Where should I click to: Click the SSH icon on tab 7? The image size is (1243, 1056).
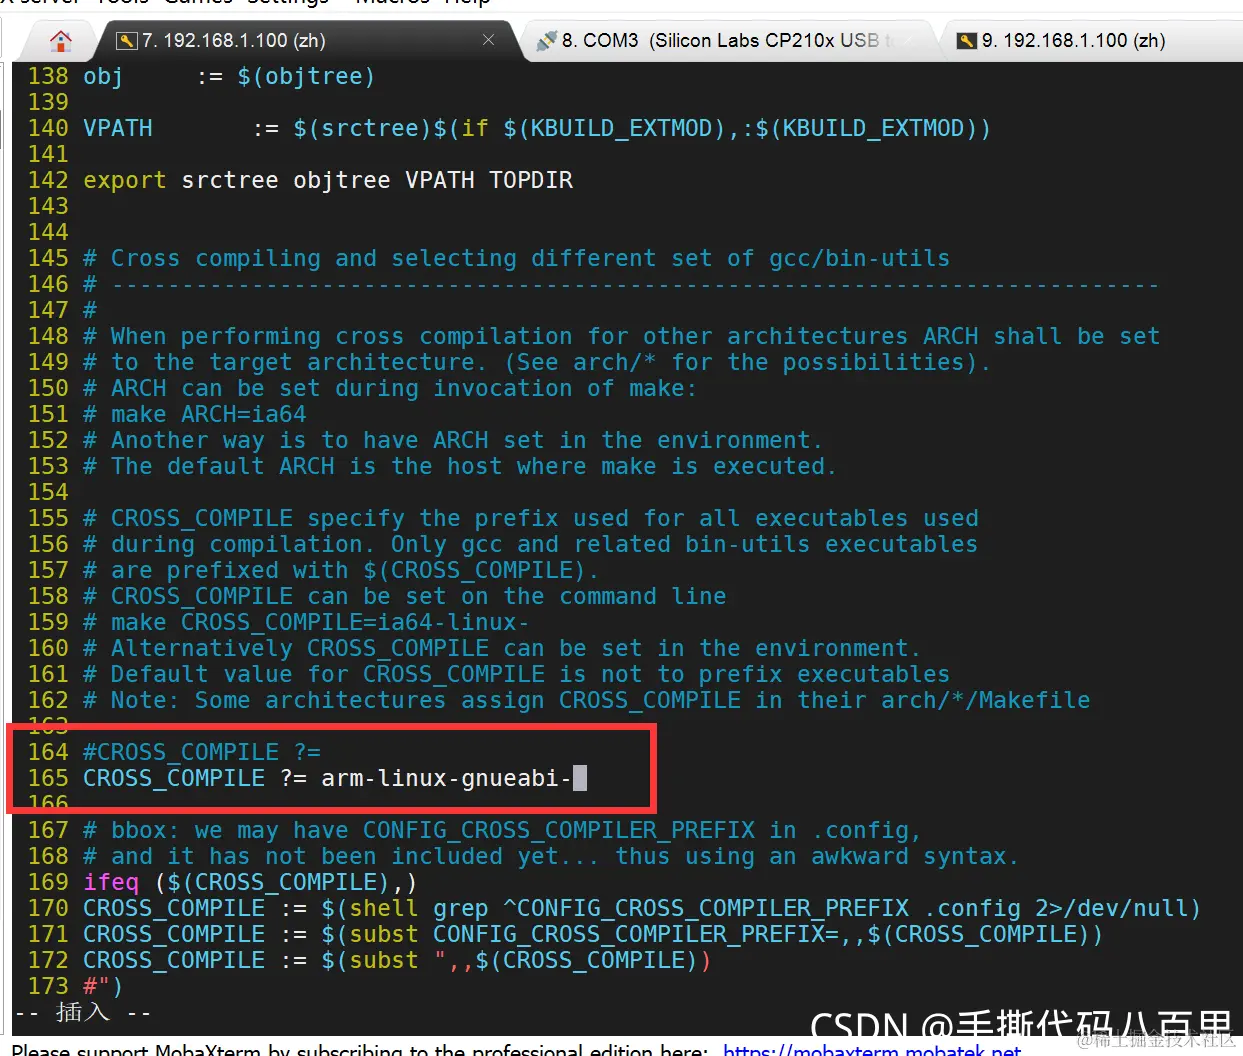tap(127, 41)
